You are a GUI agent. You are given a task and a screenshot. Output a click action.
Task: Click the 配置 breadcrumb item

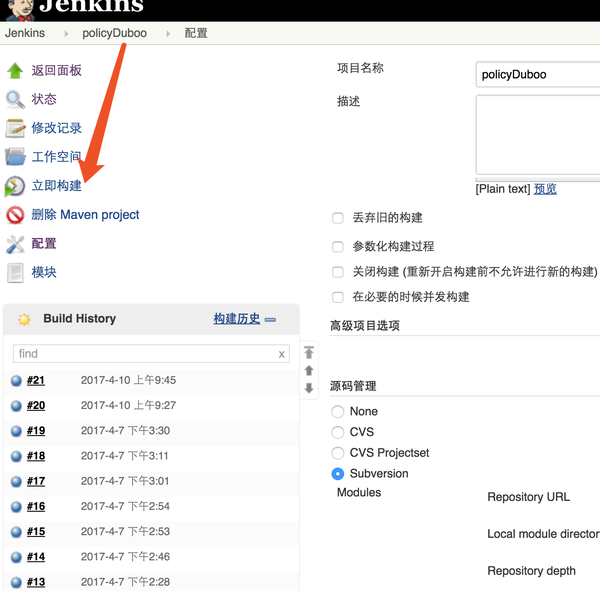pos(196,33)
